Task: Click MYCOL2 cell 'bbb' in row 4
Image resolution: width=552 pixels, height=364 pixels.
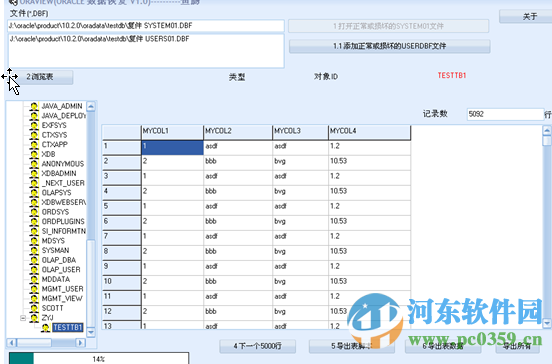Action: click(x=238, y=193)
